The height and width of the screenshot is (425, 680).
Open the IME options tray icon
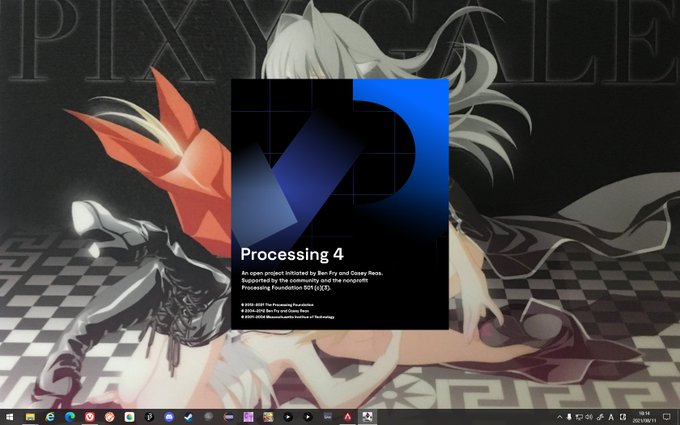coord(623,417)
